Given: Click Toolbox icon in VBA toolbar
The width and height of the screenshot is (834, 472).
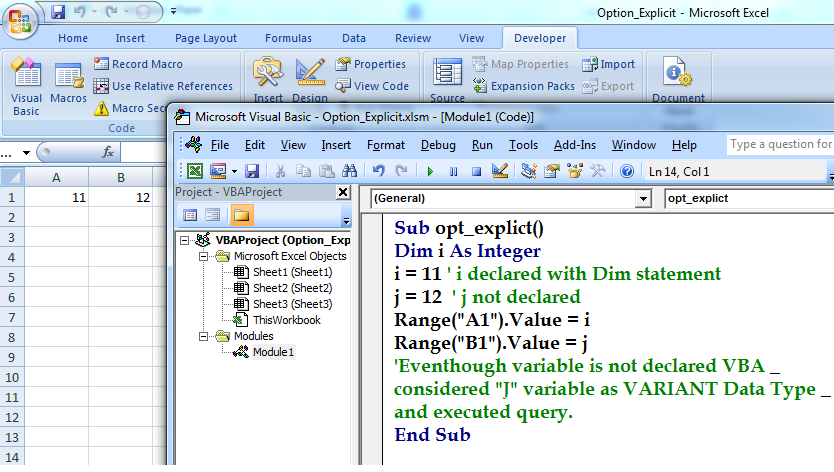Looking at the screenshot, I should [x=598, y=171].
